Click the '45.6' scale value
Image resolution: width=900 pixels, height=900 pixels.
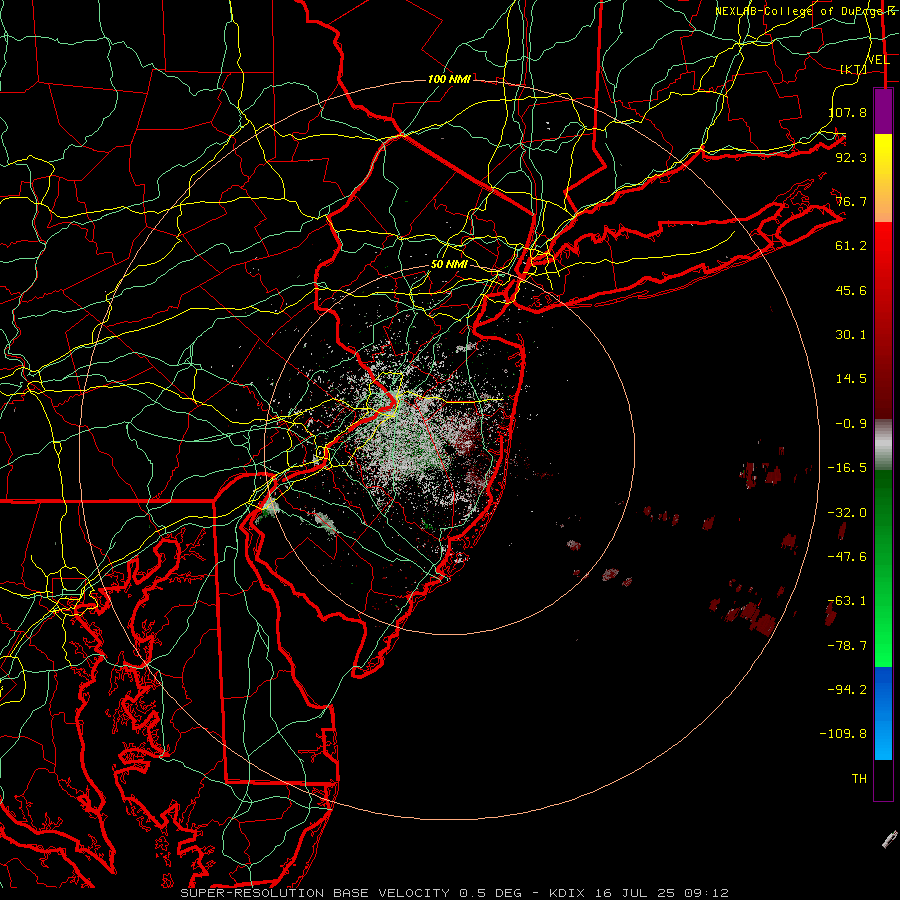click(x=851, y=290)
